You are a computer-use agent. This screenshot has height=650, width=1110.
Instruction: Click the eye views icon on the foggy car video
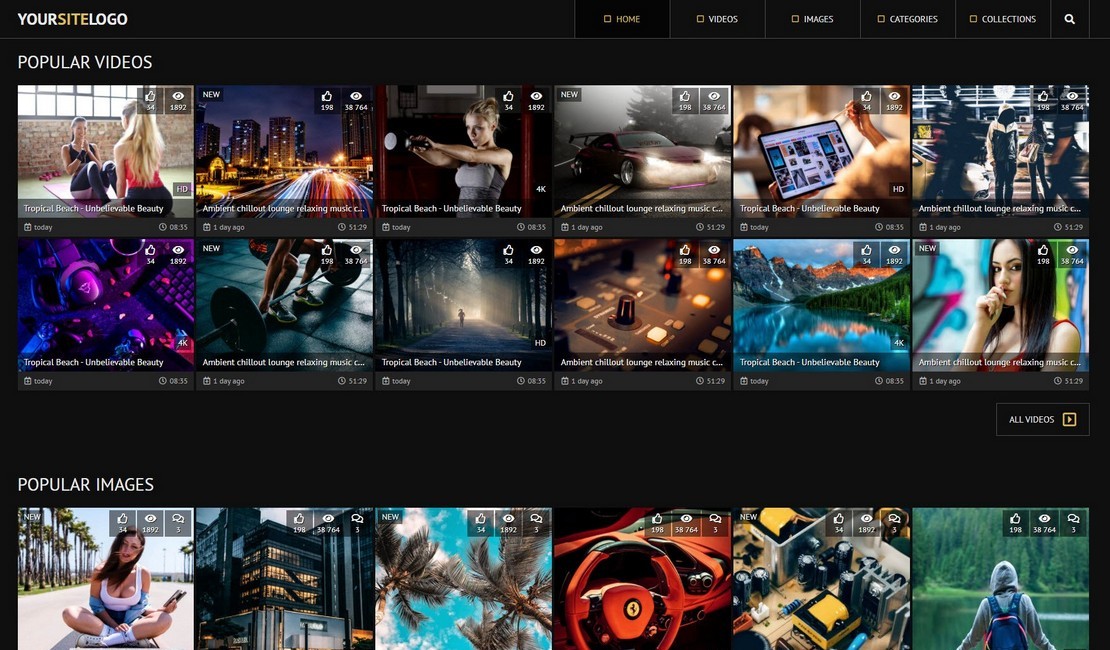click(x=714, y=96)
